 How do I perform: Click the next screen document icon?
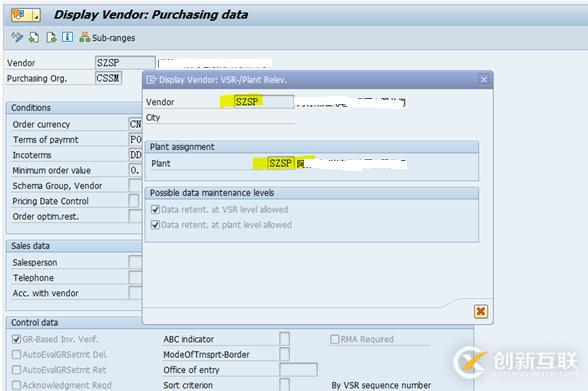click(x=51, y=37)
